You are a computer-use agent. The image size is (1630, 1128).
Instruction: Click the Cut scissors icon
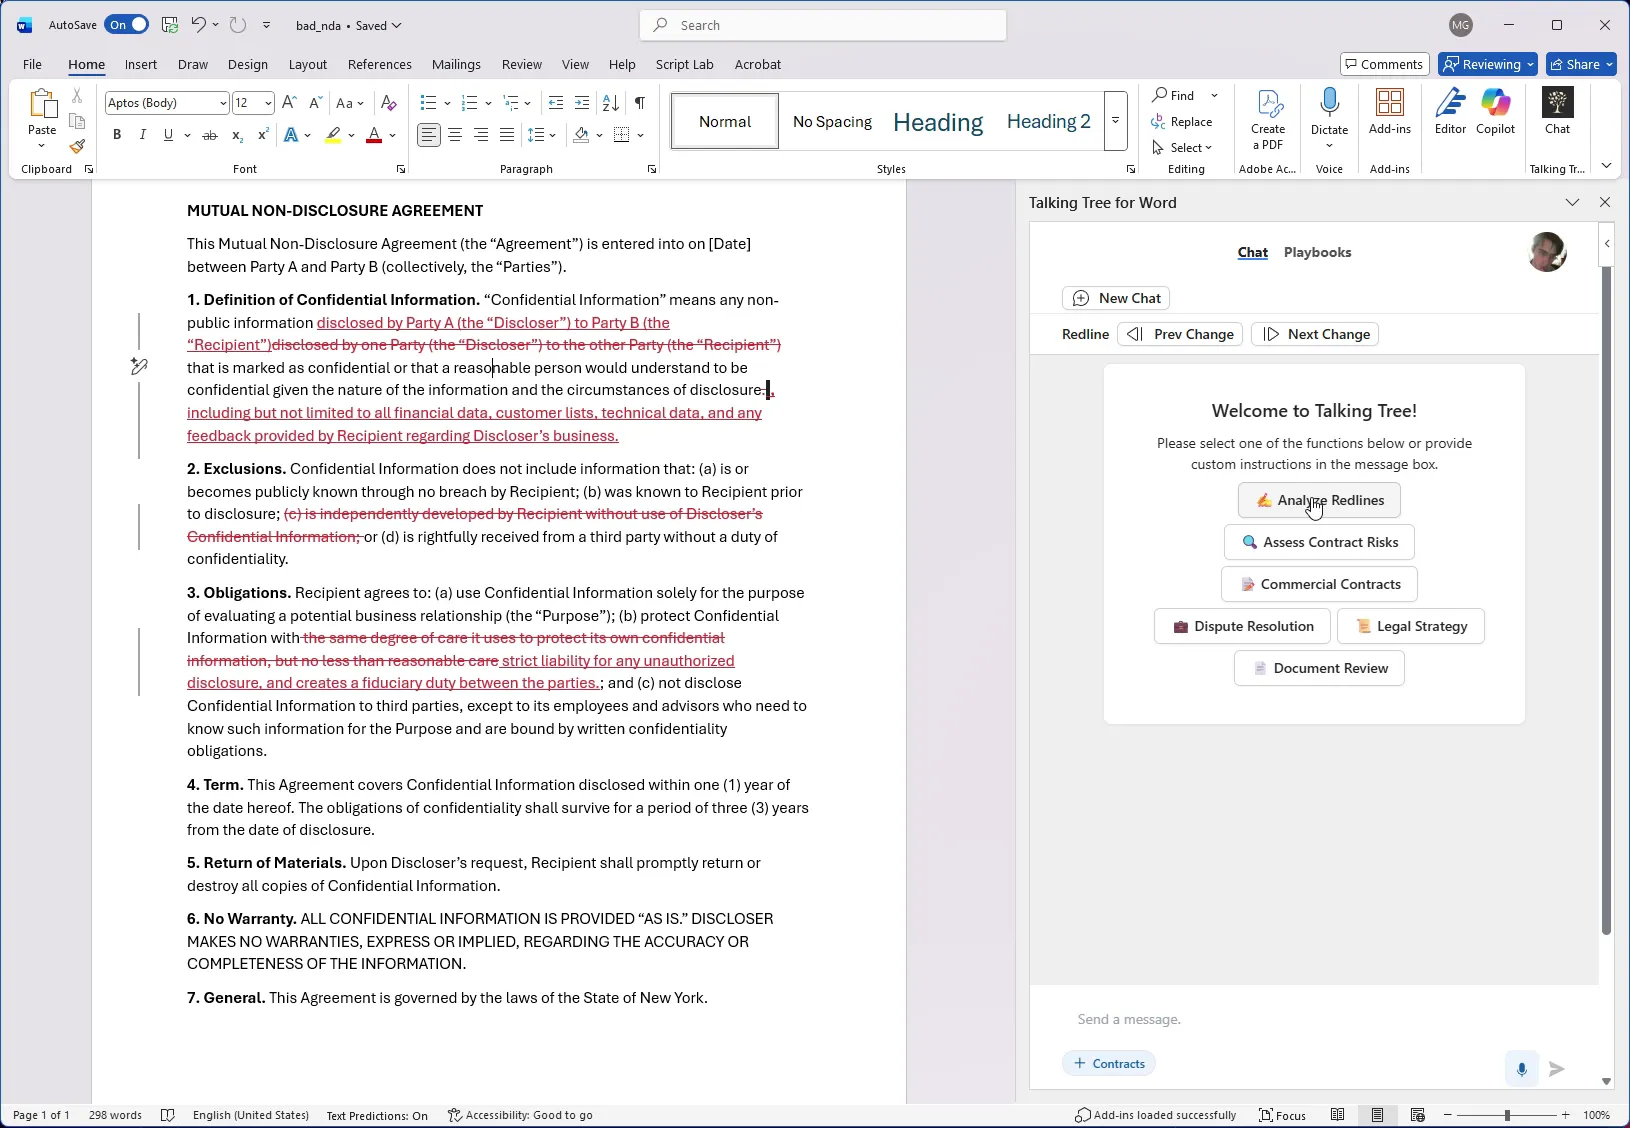point(77,96)
